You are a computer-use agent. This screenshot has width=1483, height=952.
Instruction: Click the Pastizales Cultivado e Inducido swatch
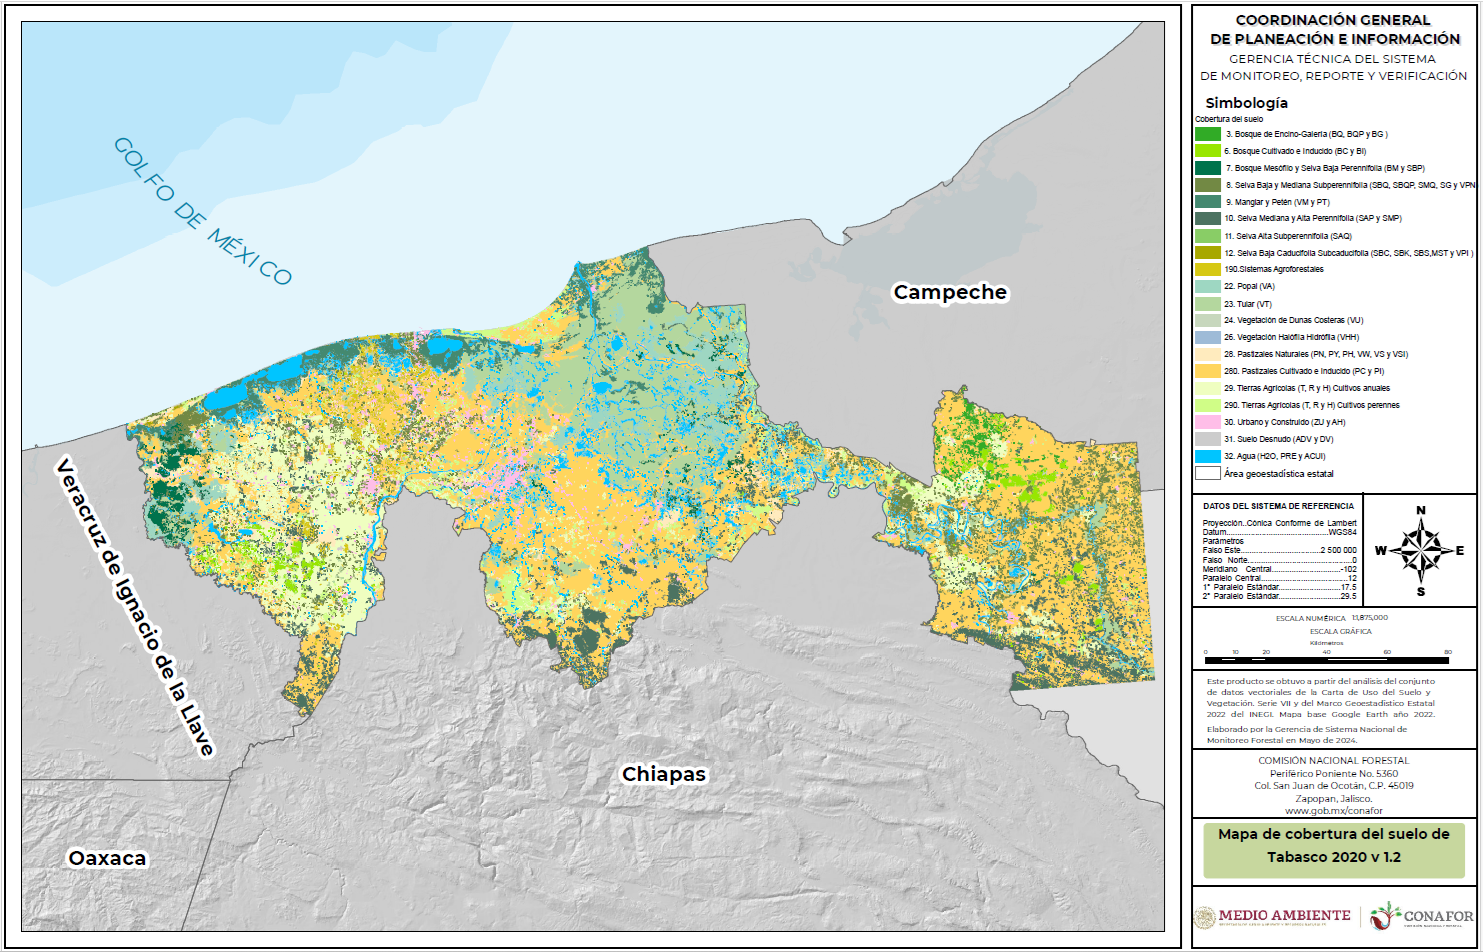tap(1208, 371)
